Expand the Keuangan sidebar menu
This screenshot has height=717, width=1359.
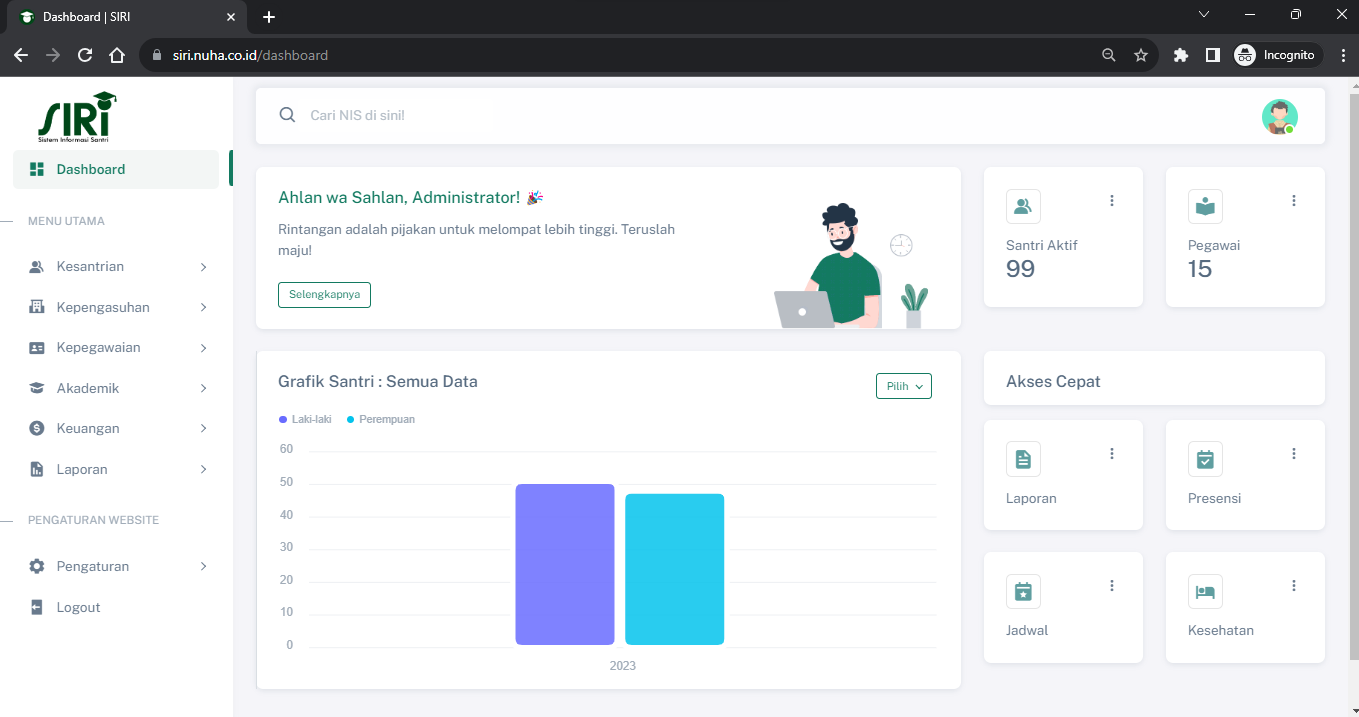tap(118, 428)
